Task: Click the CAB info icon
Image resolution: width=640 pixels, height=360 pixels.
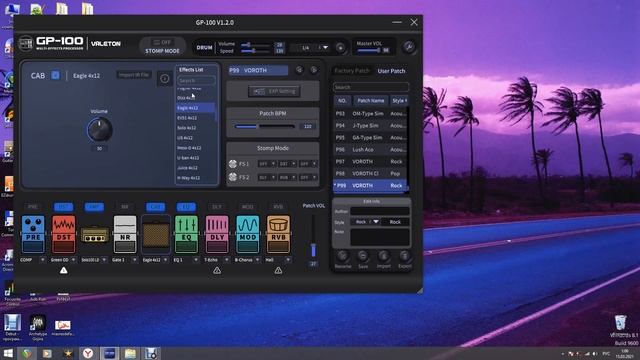Action: tap(164, 78)
